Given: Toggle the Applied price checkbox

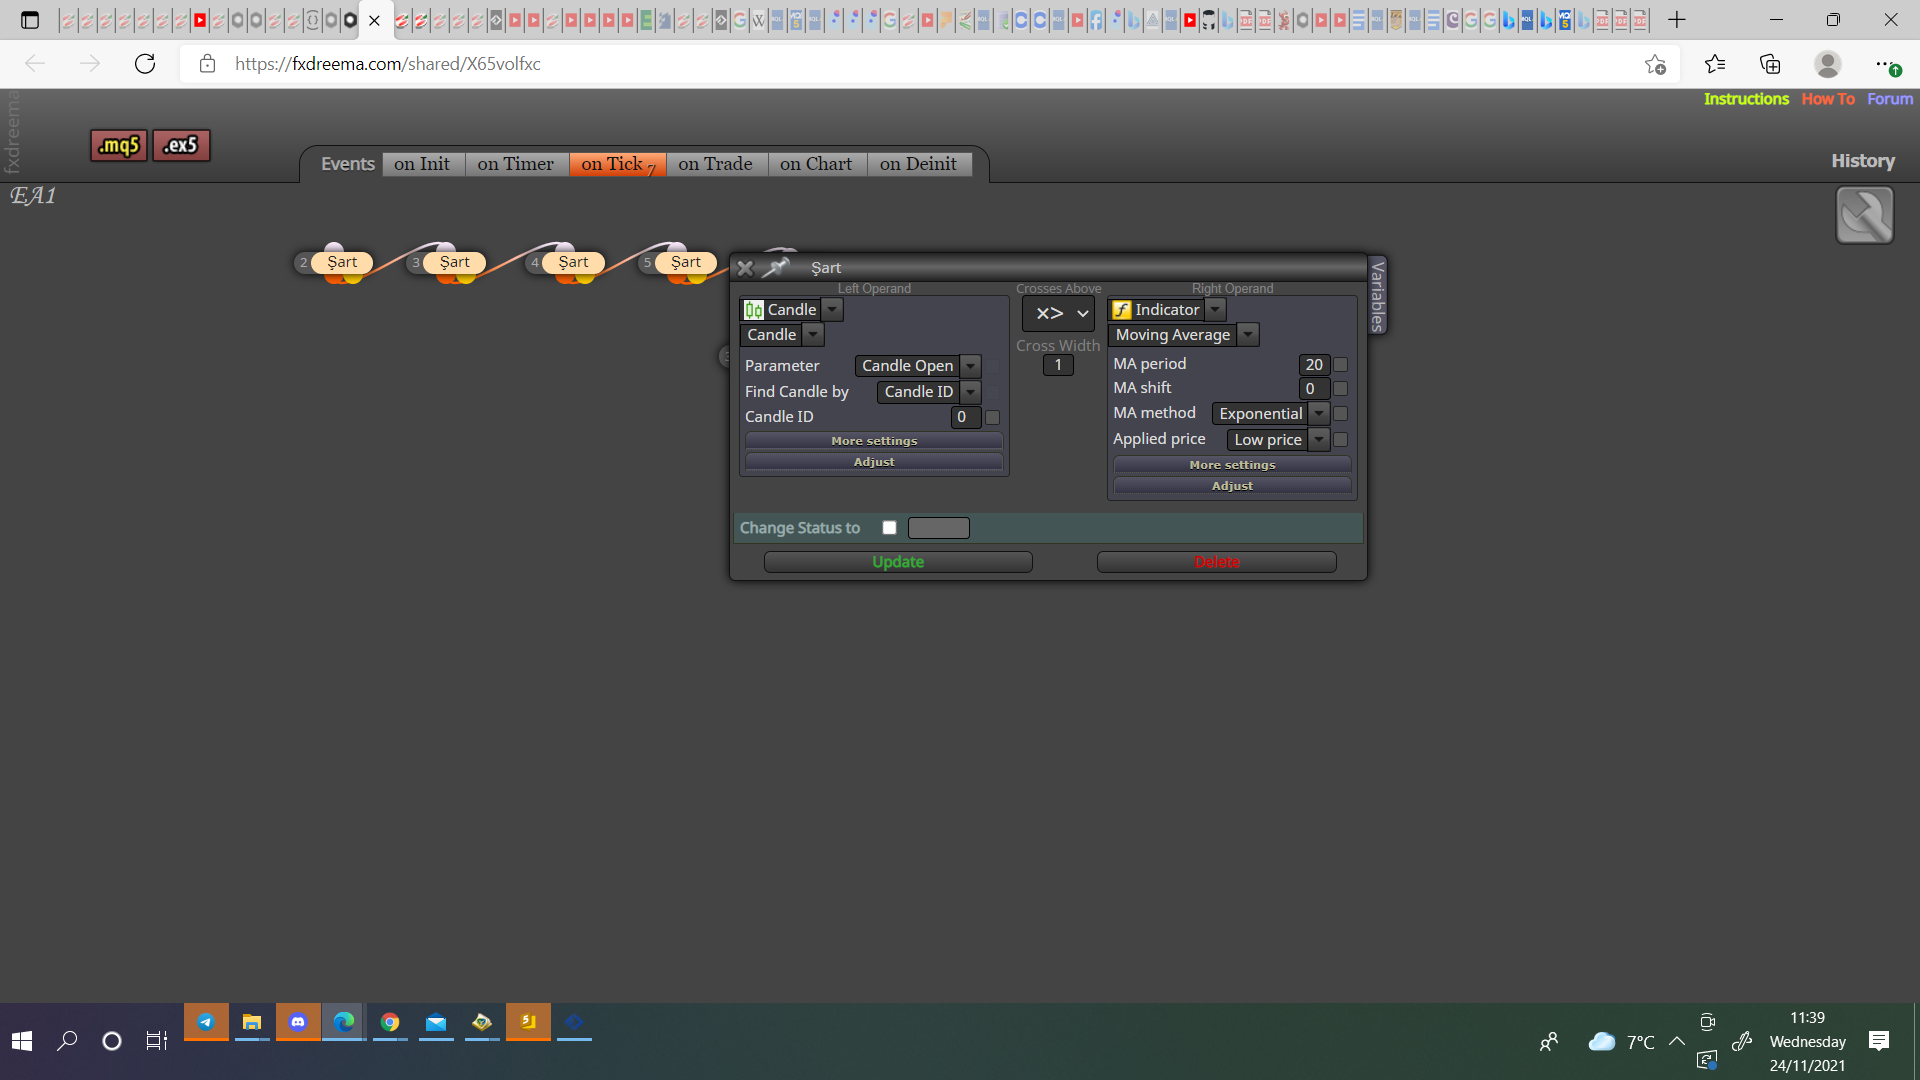Looking at the screenshot, I should [1340, 440].
